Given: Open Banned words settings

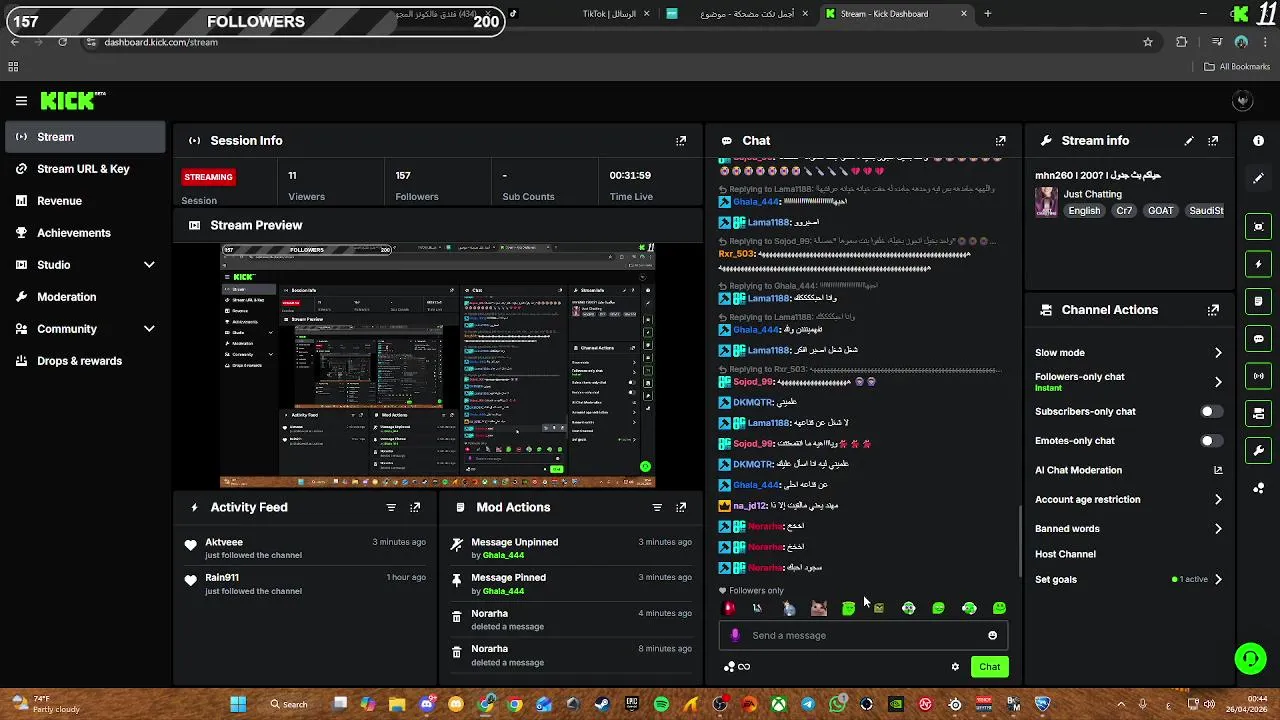Looking at the screenshot, I should [1129, 529].
